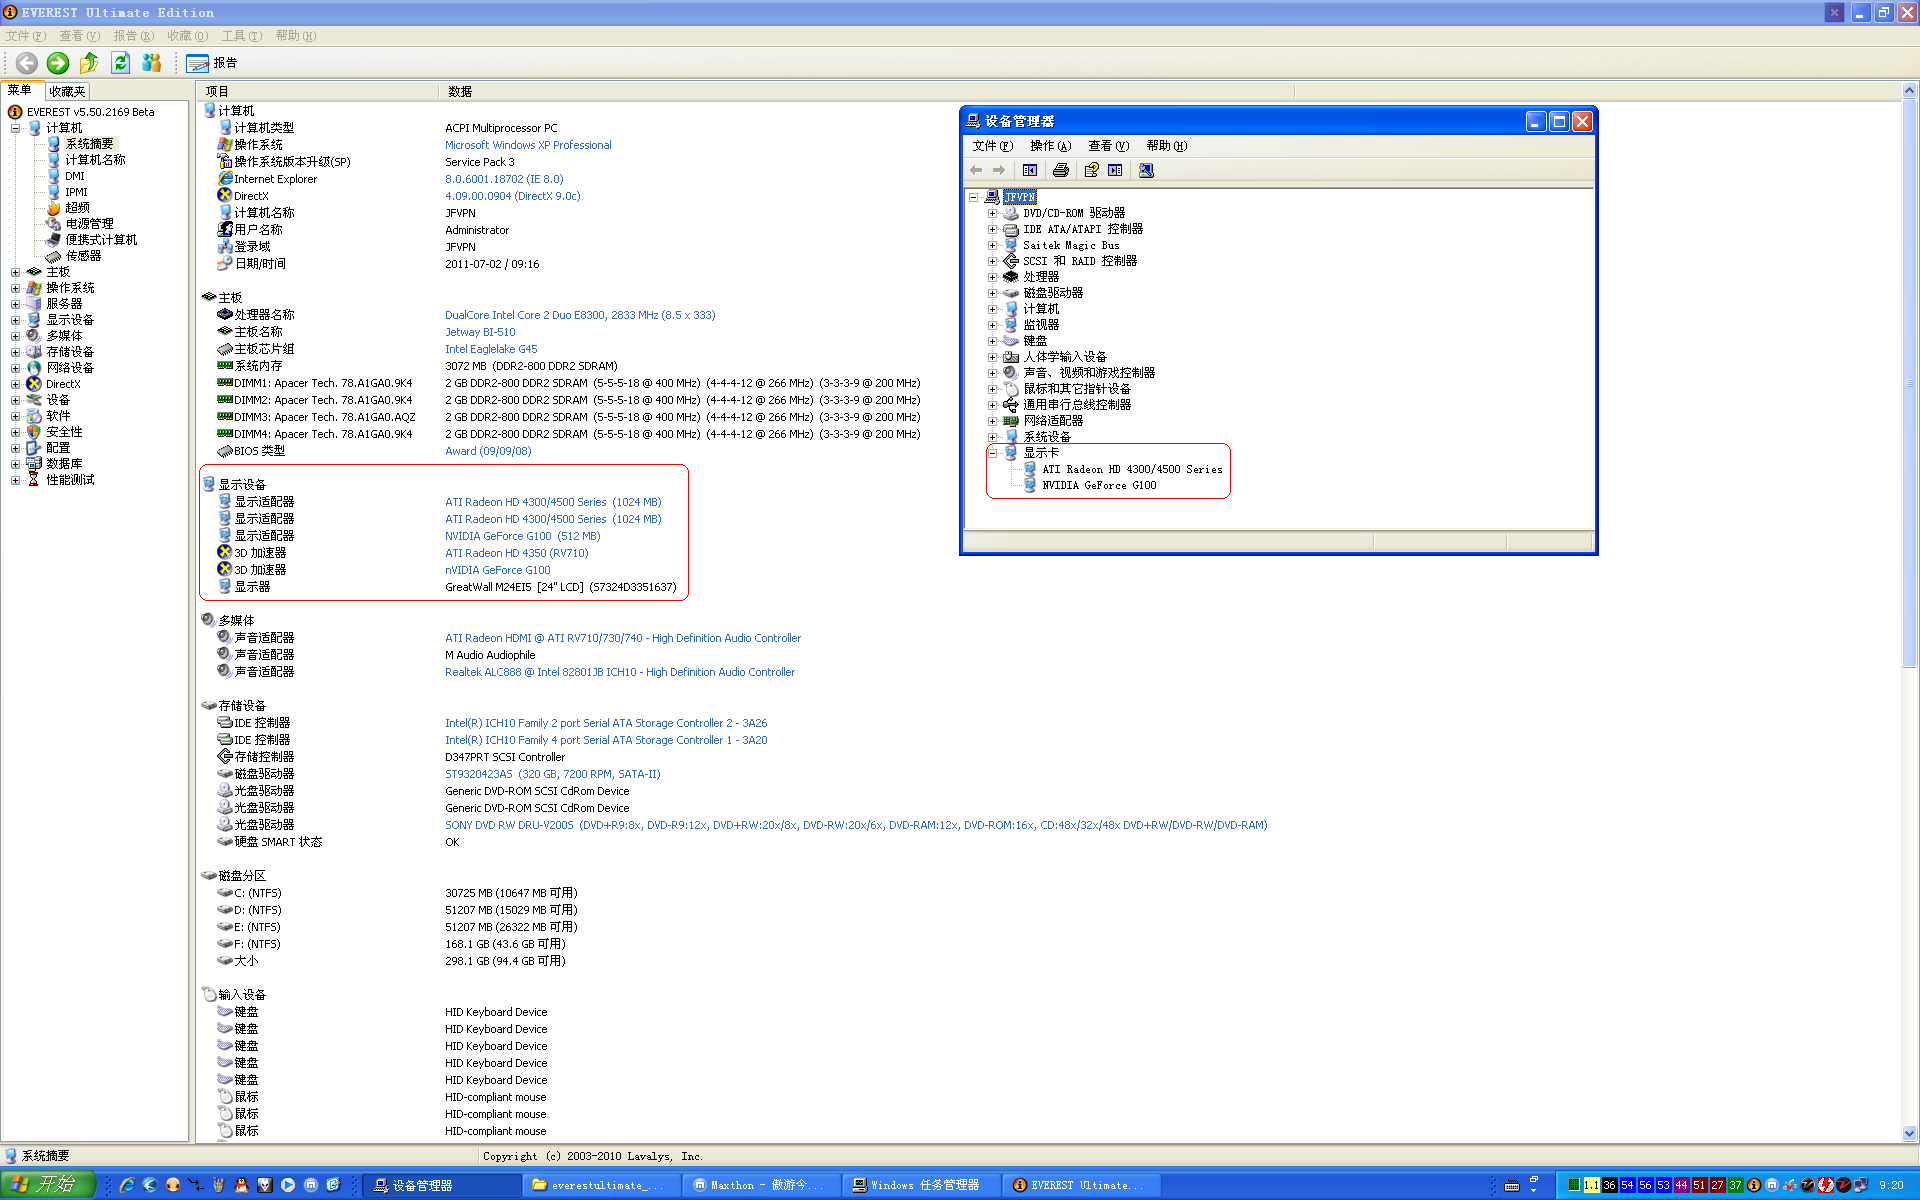This screenshot has width=1920, height=1200.
Task: Open 操作 menu in Device Manager
Action: point(1050,146)
